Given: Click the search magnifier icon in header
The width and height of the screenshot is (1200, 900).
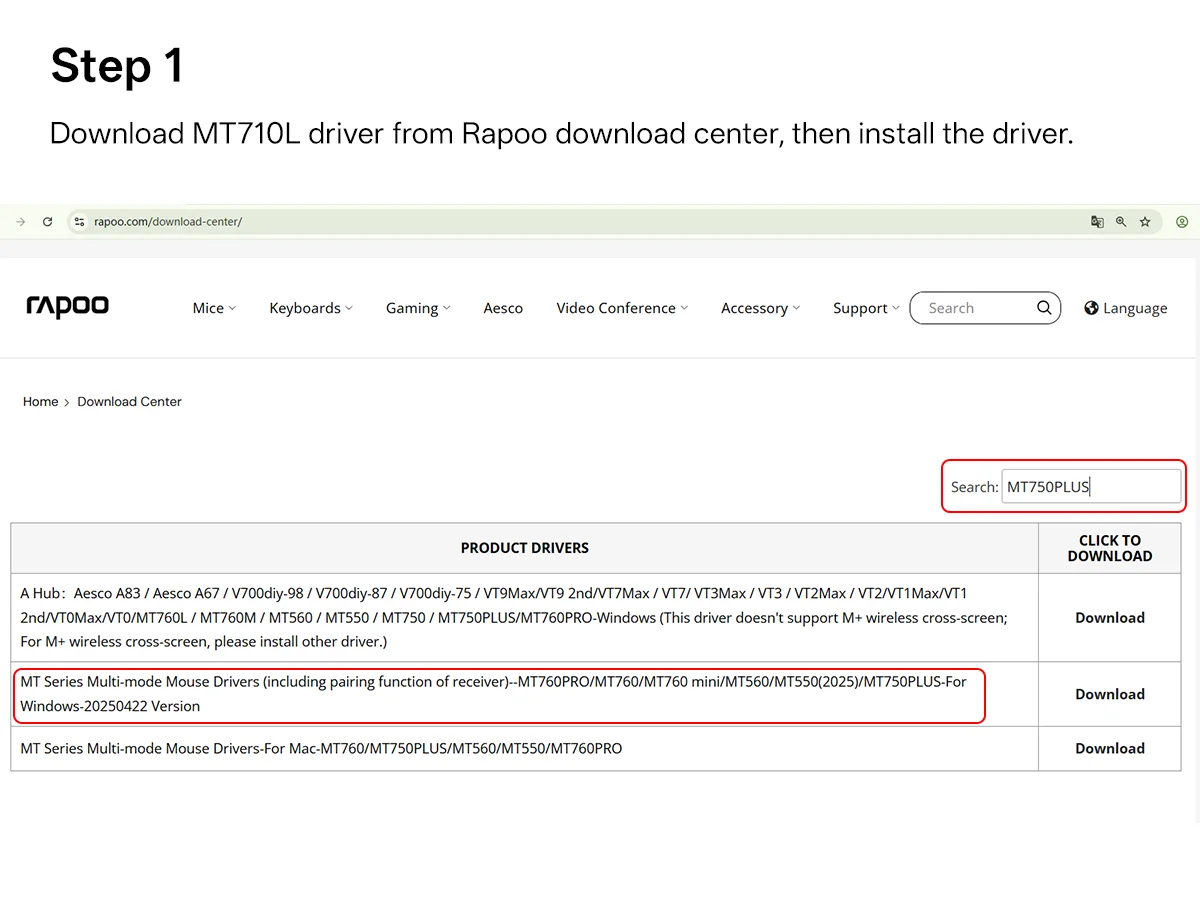Looking at the screenshot, I should (x=1044, y=308).
